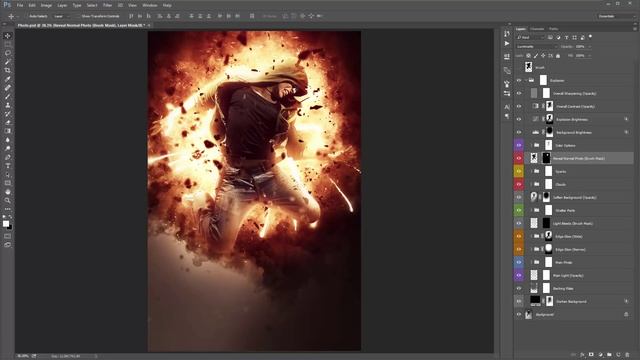
Task: Switch to the Paths tab
Action: [x=553, y=29]
